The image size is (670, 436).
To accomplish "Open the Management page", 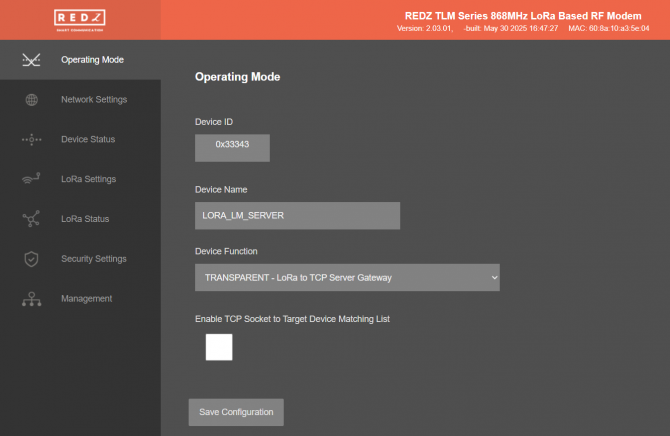I will [80, 298].
